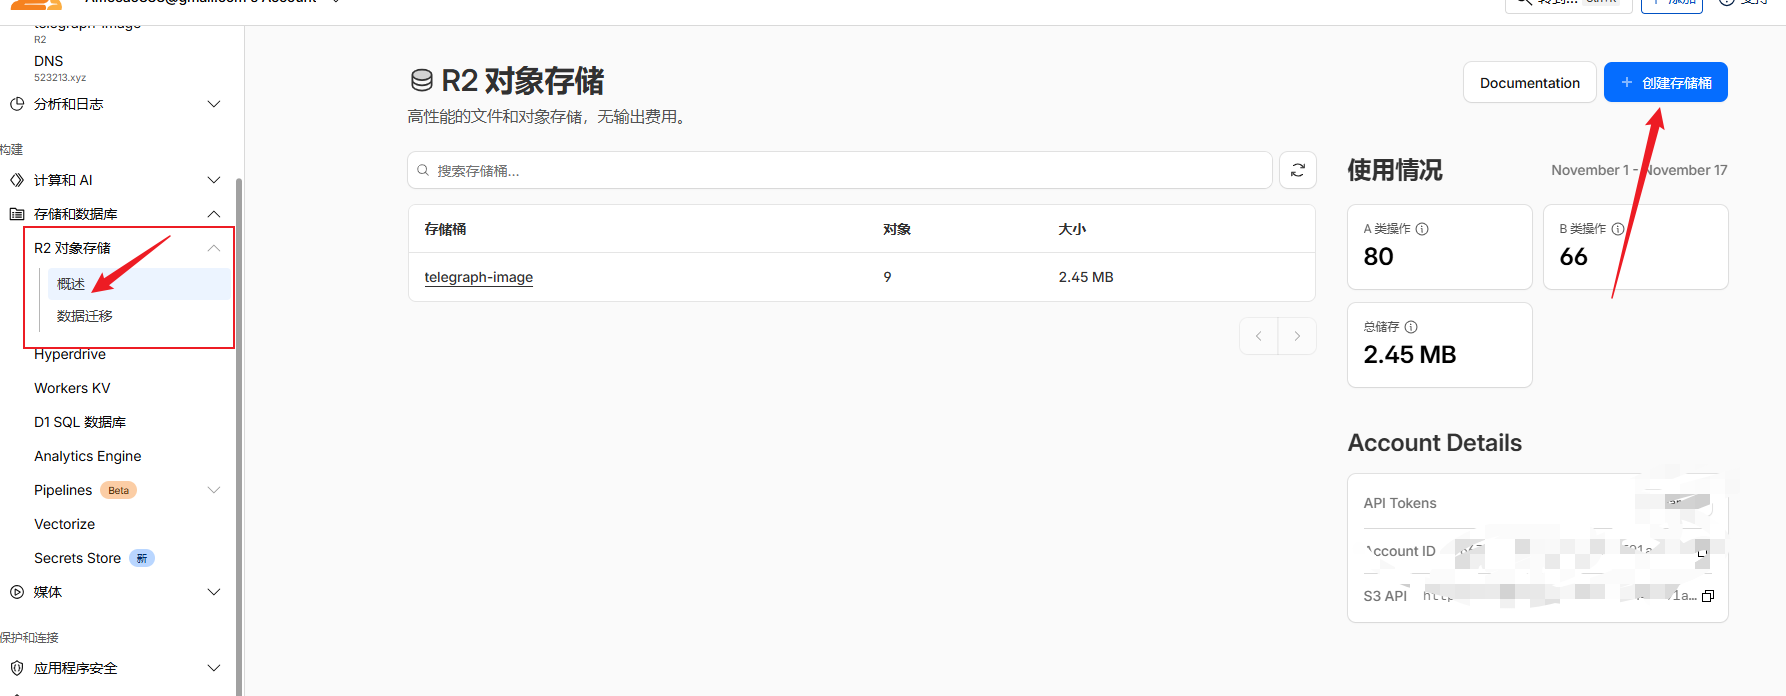Expand the 分析和日志 section

coord(213,104)
